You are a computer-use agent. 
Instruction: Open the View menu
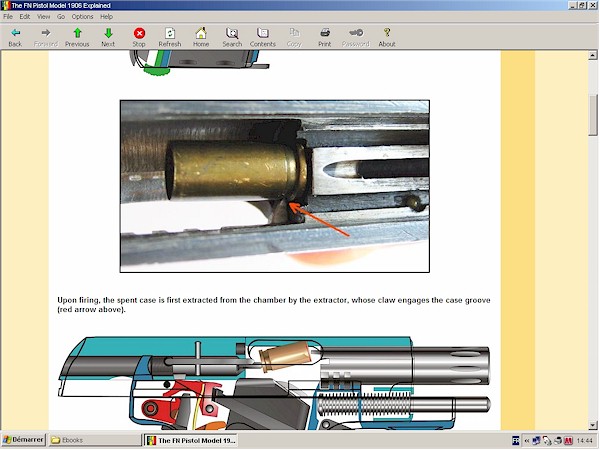point(44,16)
